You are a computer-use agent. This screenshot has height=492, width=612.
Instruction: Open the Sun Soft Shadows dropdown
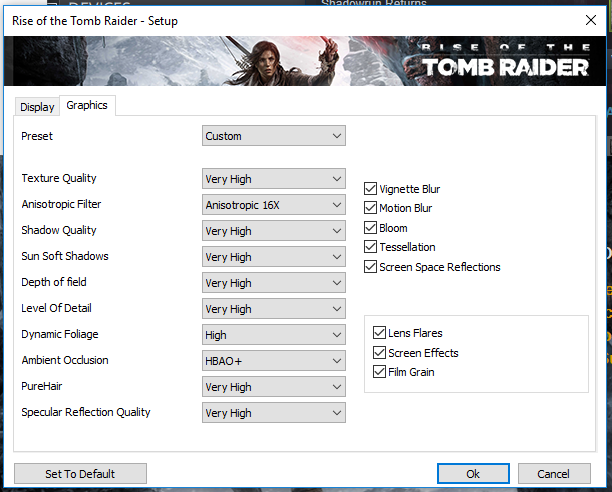click(x=273, y=257)
